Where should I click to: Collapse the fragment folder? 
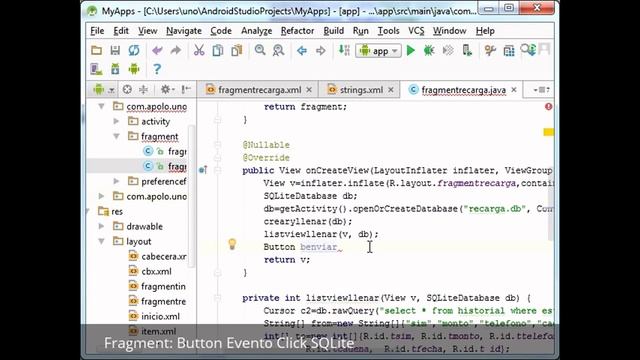[x=116, y=136]
